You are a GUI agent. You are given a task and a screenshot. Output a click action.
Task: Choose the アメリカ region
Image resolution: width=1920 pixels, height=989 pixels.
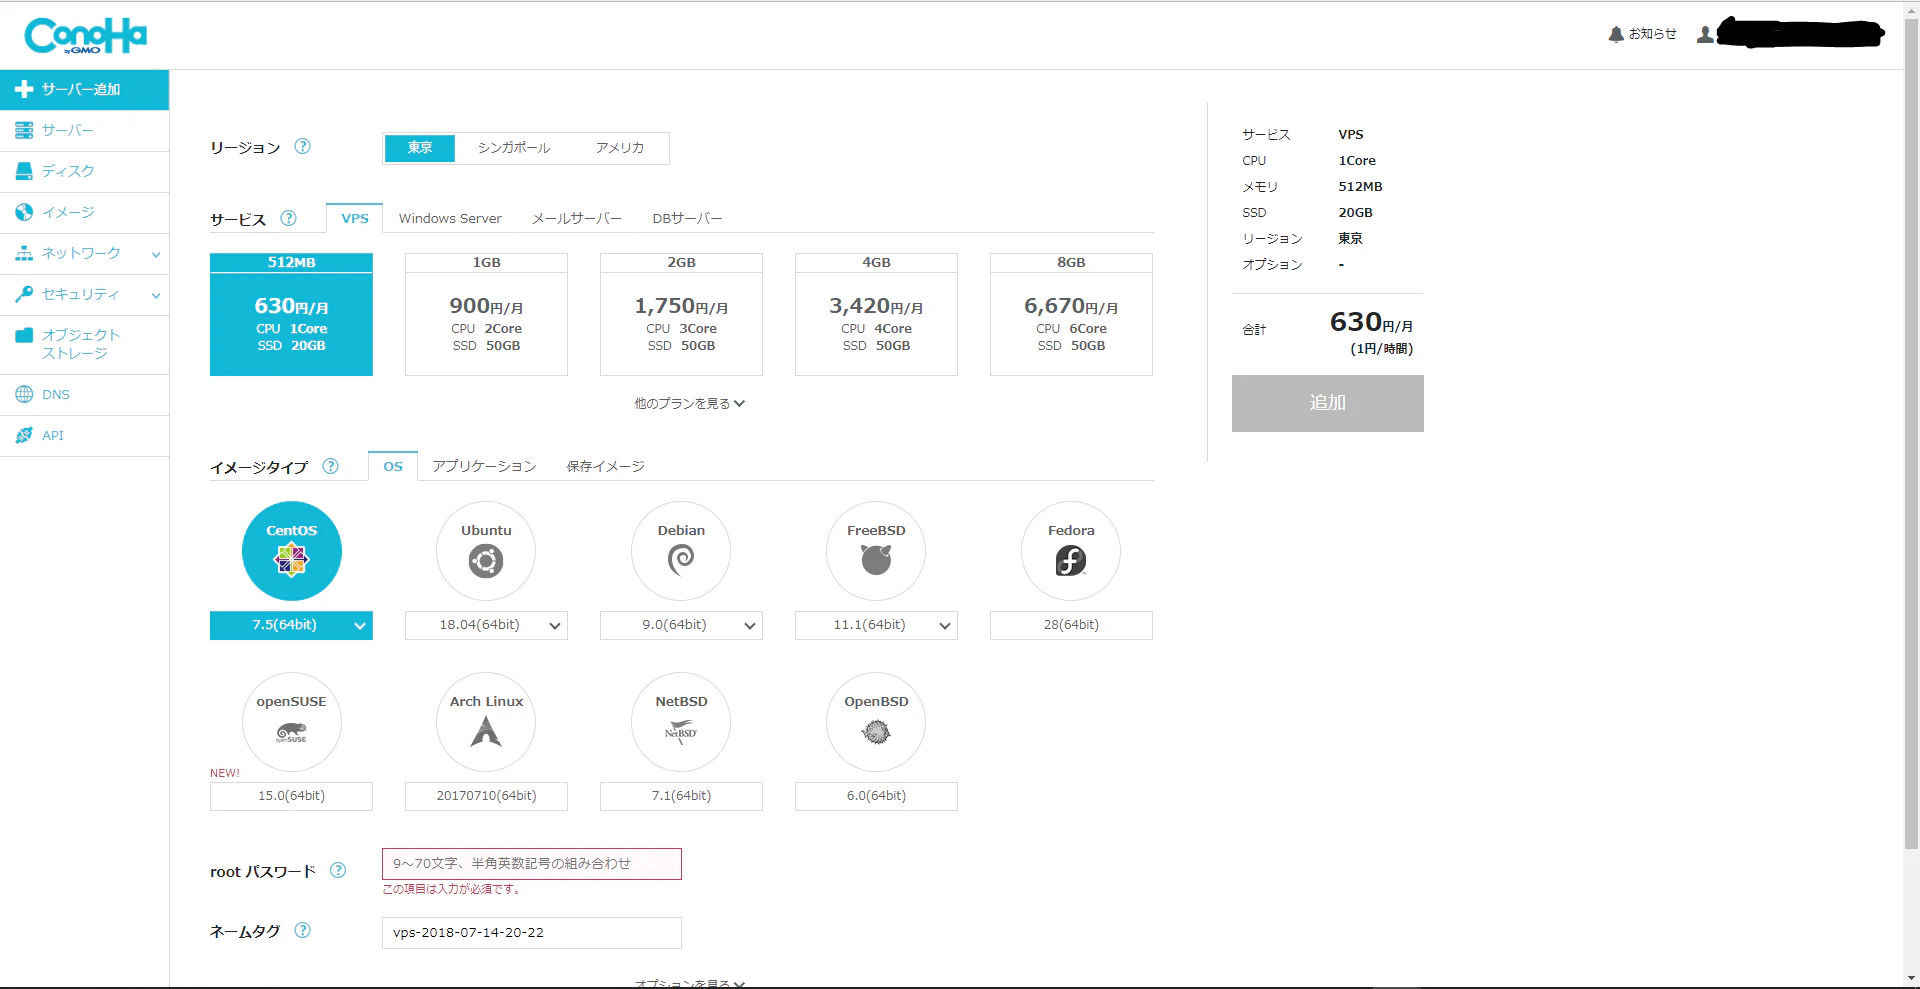pyautogui.click(x=620, y=148)
